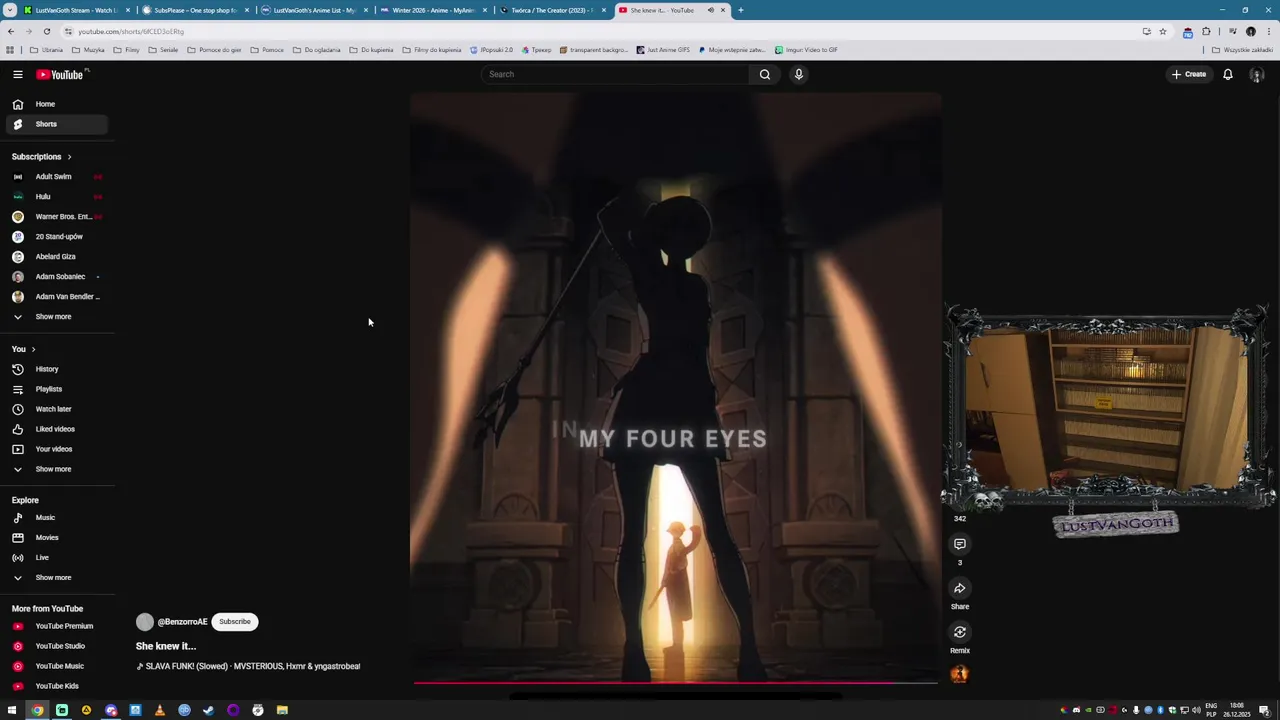The width and height of the screenshot is (1280, 720).
Task: Open the SLAVA FUNK! sound link
Action: pyautogui.click(x=248, y=666)
